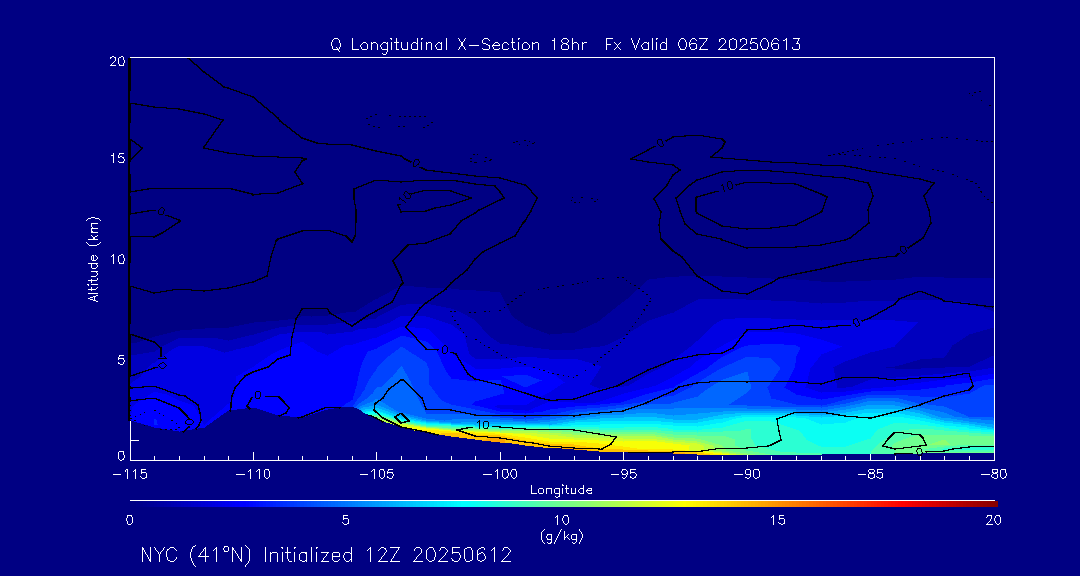Click the color scale label 5
The height and width of the screenshot is (576, 1080).
pos(346,520)
